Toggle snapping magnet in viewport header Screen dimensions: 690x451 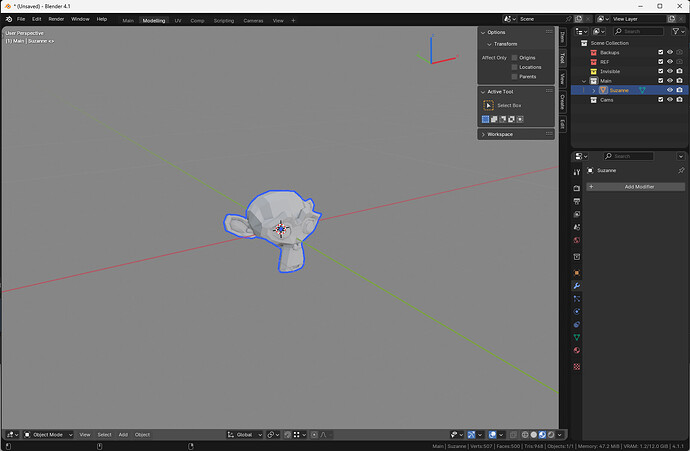[287, 435]
